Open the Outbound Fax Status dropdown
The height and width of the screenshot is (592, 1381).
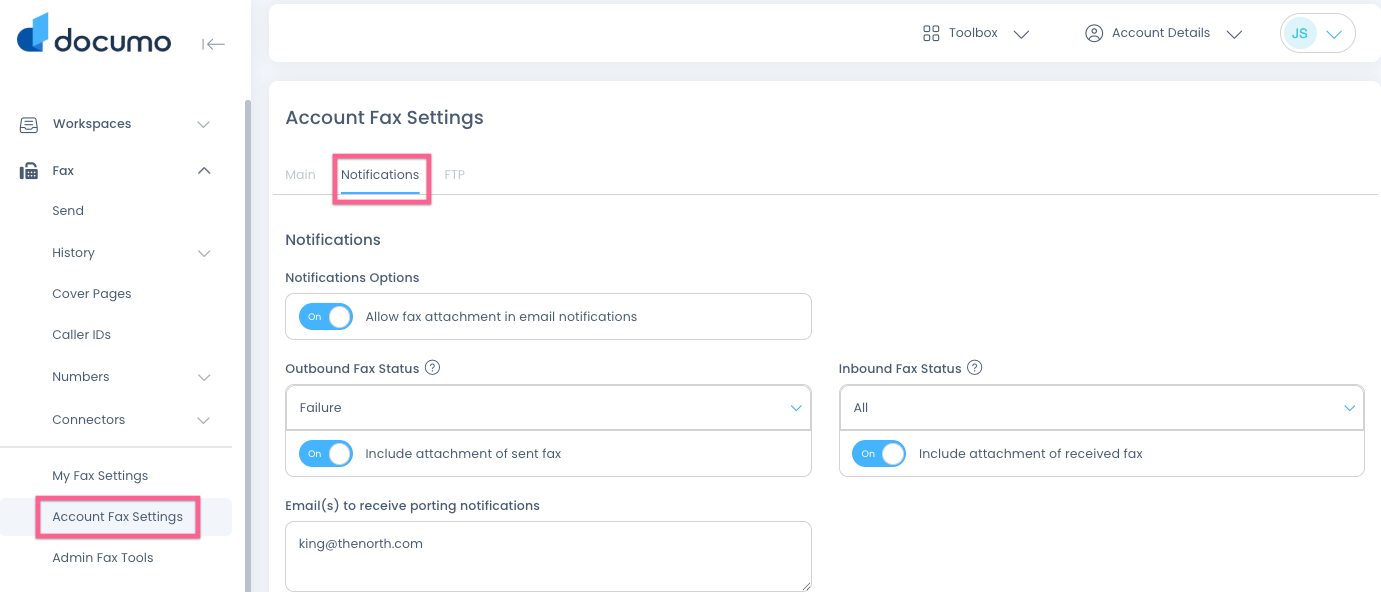point(547,408)
